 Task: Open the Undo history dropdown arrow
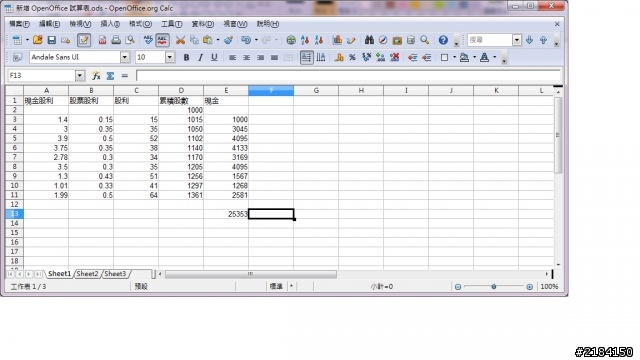(256, 40)
